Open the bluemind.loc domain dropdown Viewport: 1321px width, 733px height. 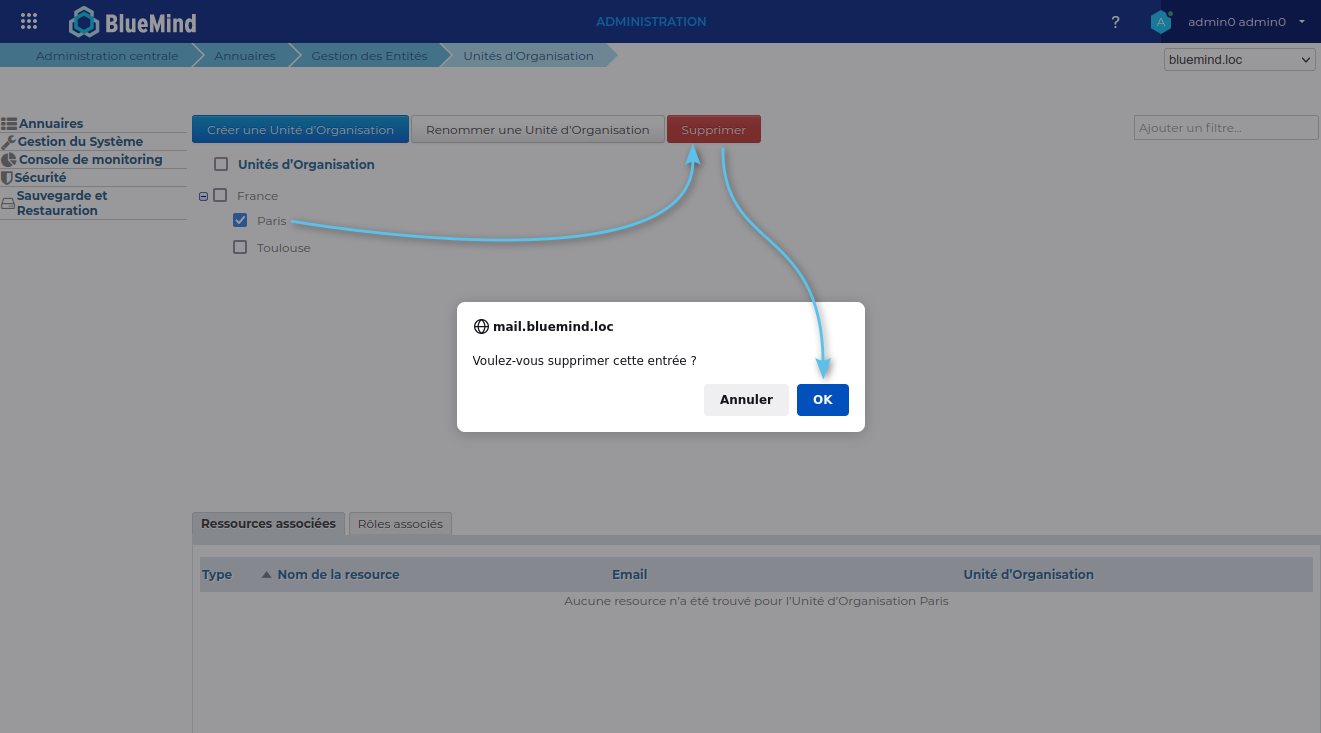[1239, 60]
